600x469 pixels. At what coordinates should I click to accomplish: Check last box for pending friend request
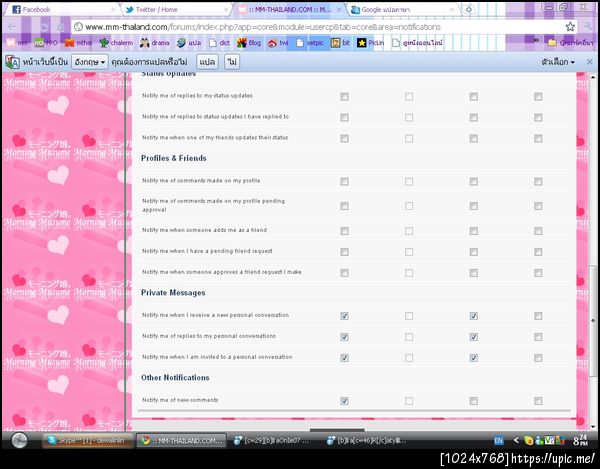tap(538, 252)
